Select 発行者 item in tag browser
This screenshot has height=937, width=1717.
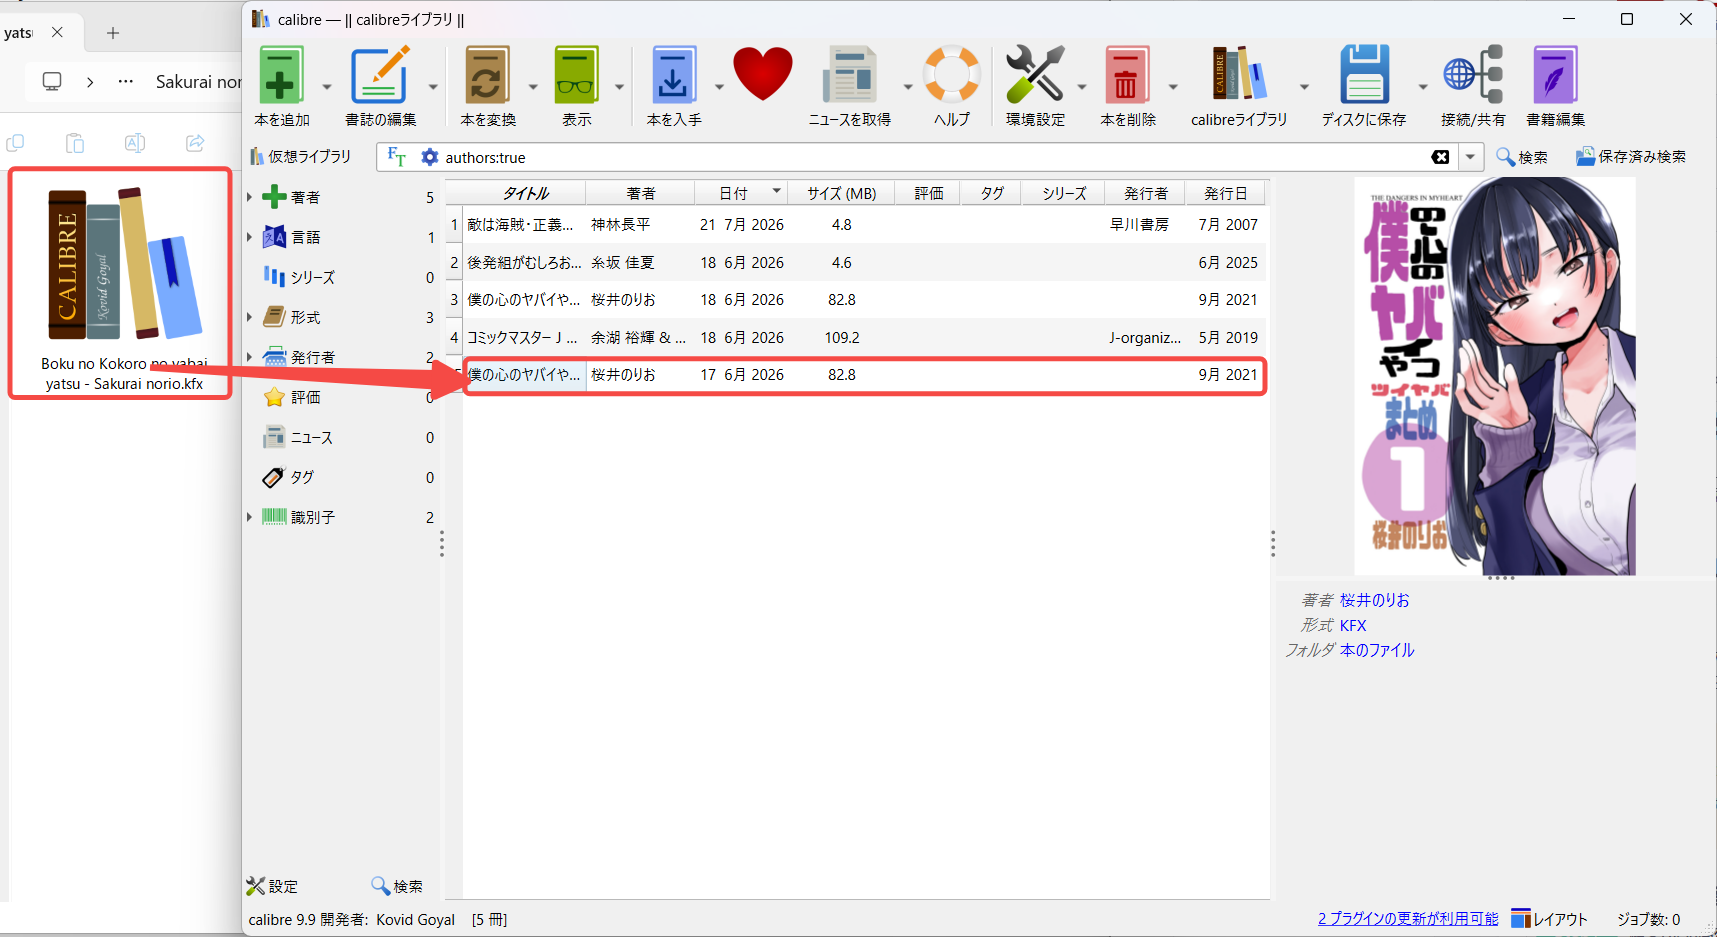click(x=312, y=357)
